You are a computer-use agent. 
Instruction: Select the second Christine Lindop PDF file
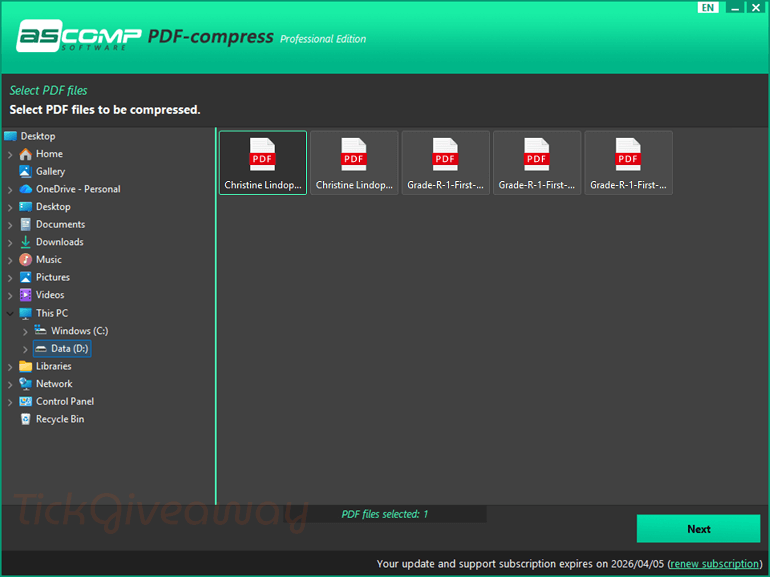pos(354,163)
